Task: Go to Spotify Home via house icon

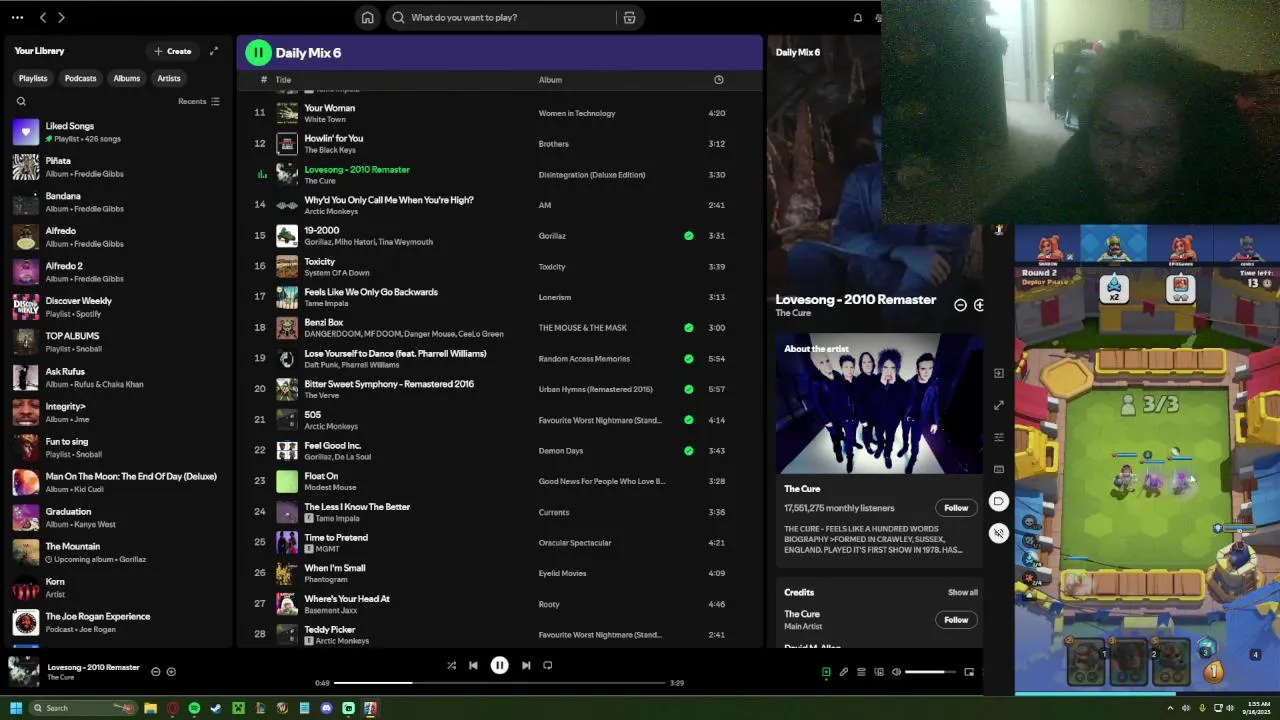Action: coord(368,17)
